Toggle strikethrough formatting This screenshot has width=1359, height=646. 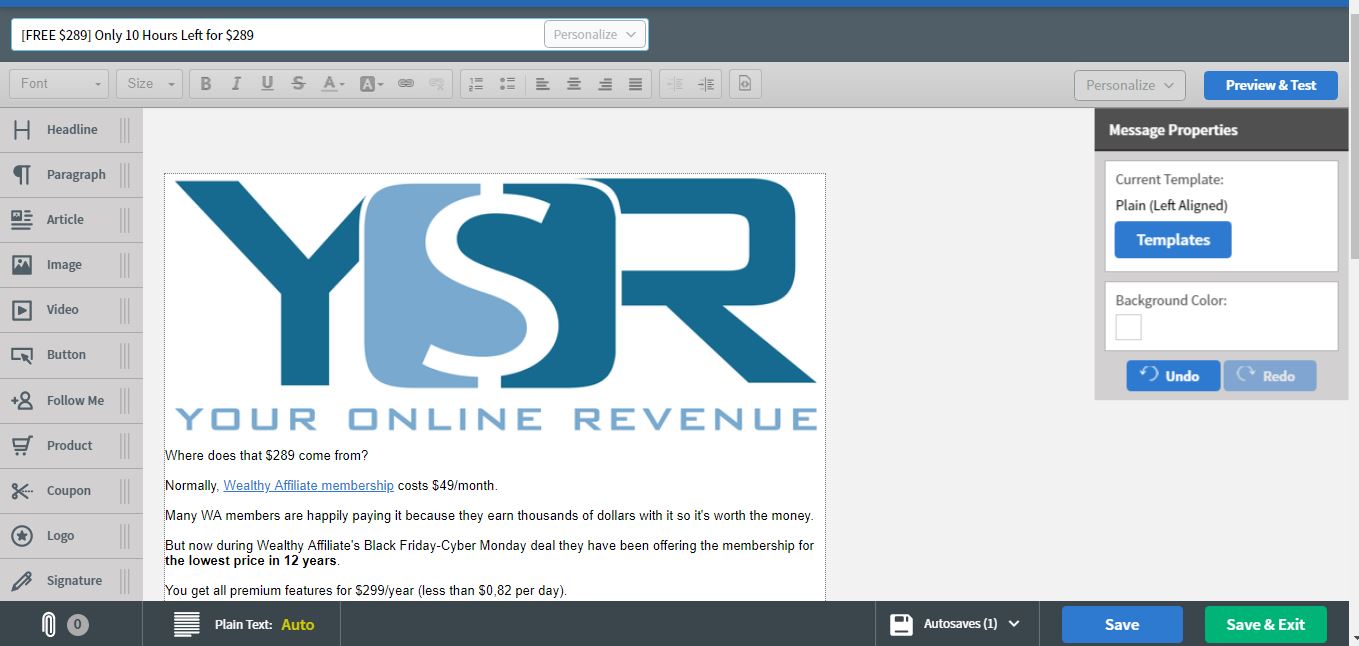click(x=298, y=84)
